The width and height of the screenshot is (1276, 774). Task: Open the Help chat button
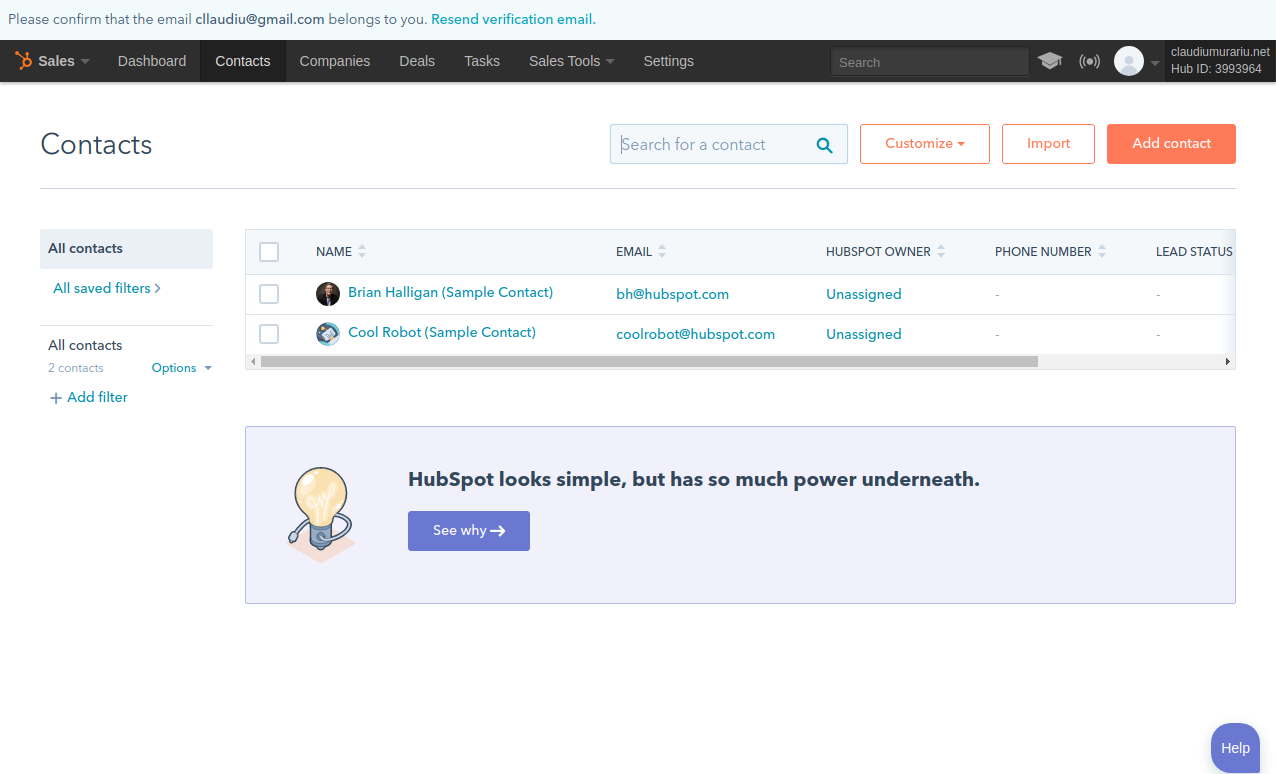(1235, 748)
